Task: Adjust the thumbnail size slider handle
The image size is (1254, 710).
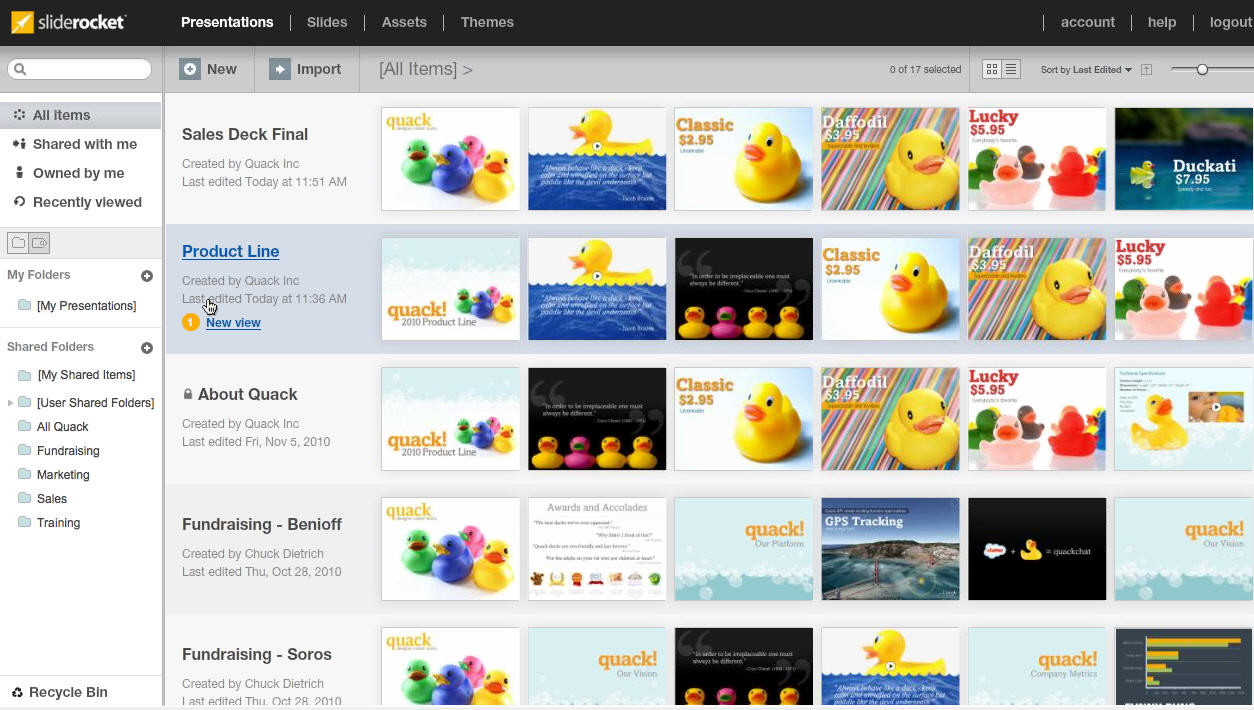Action: coord(1202,70)
